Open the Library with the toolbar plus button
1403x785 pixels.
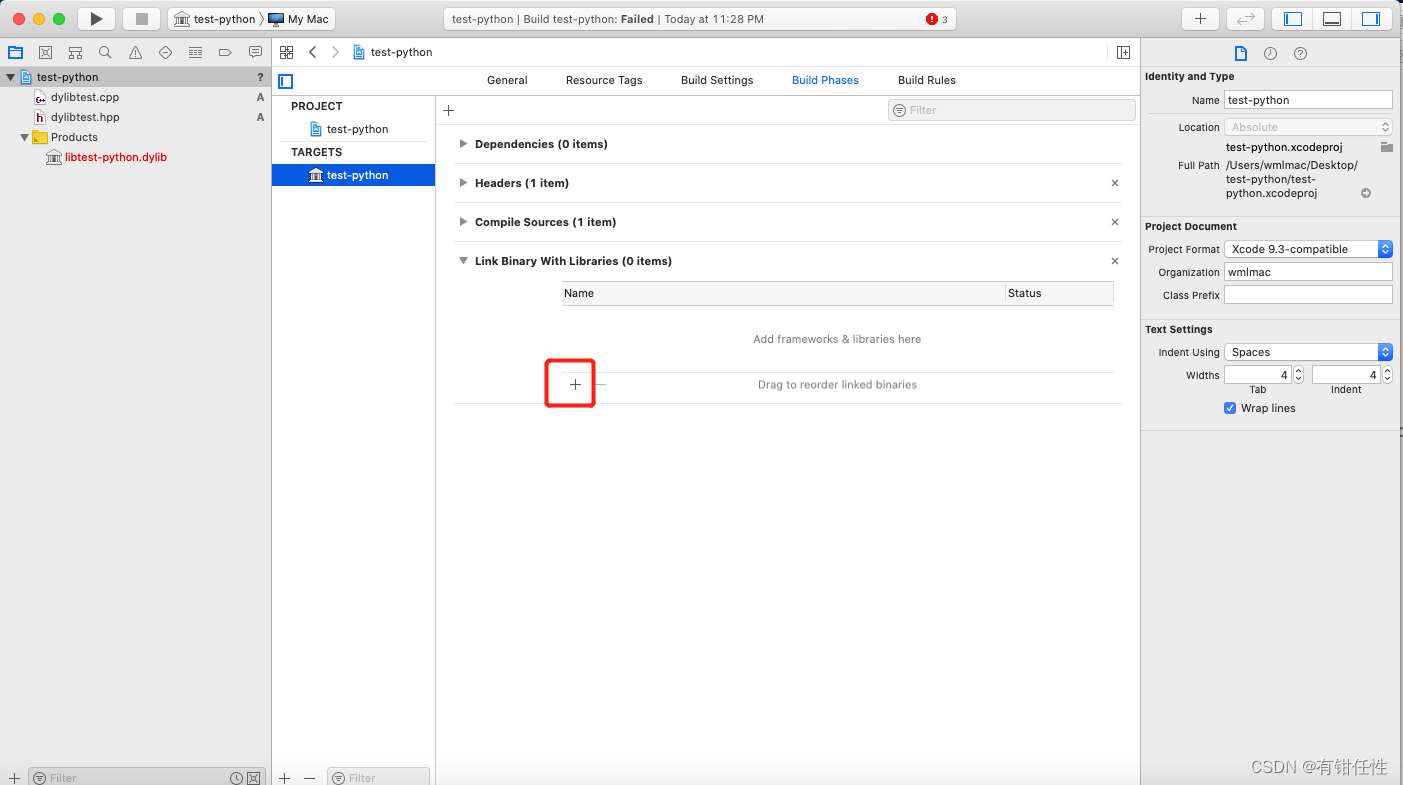(1200, 19)
